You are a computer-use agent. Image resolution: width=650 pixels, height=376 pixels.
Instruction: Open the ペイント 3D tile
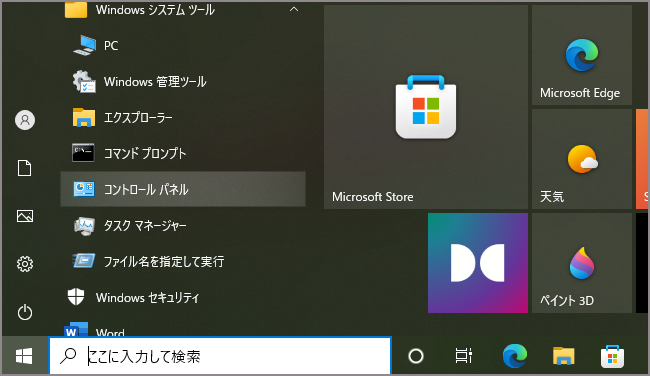pyautogui.click(x=582, y=263)
